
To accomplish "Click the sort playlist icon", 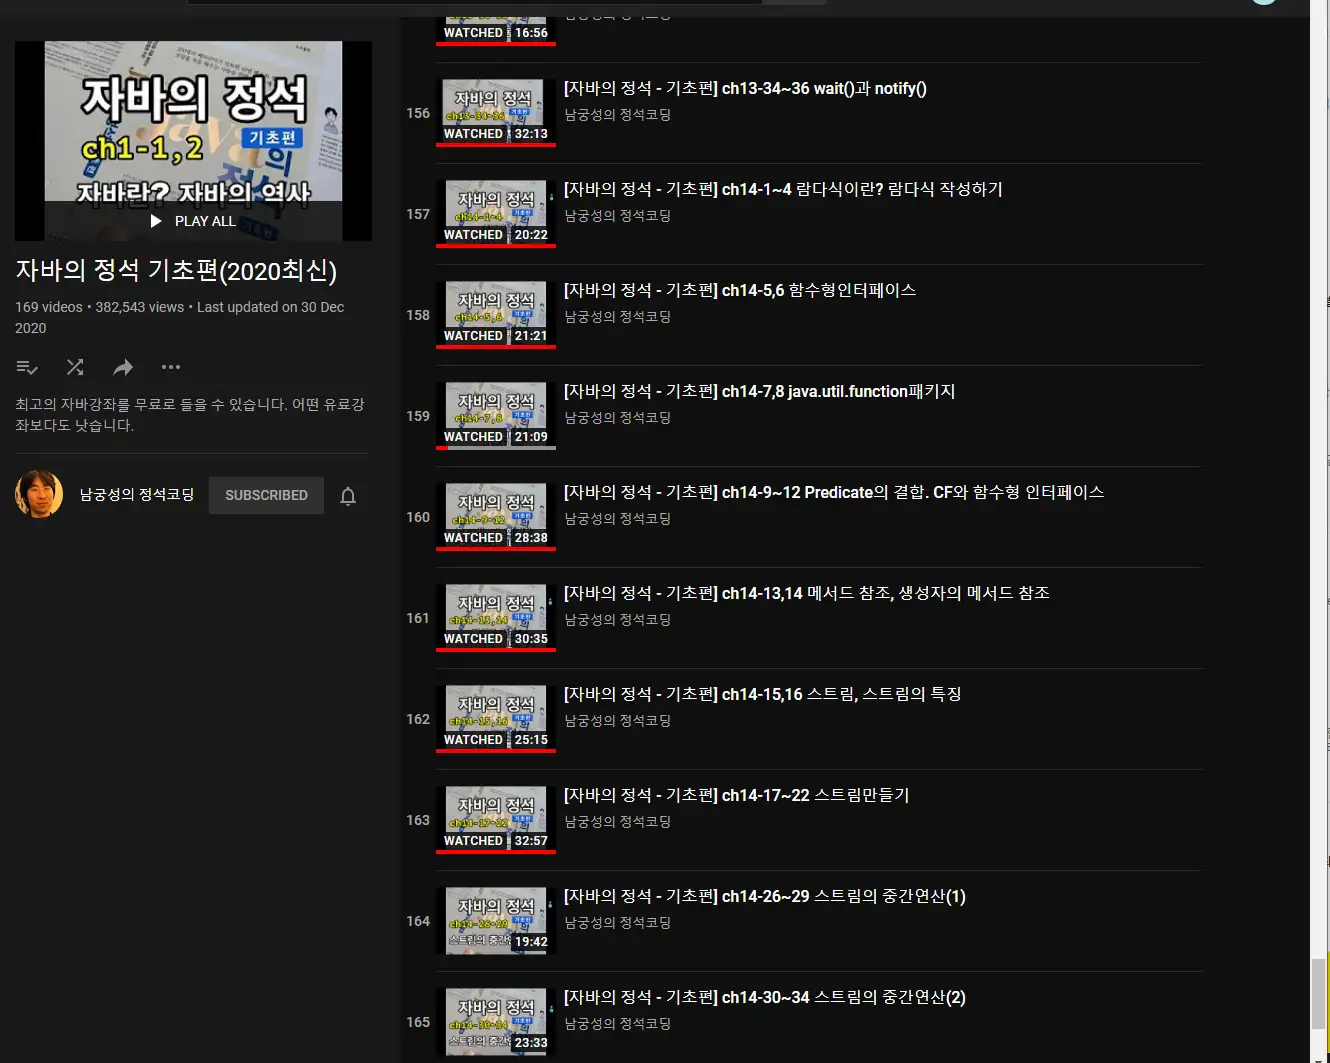I will [x=27, y=367].
